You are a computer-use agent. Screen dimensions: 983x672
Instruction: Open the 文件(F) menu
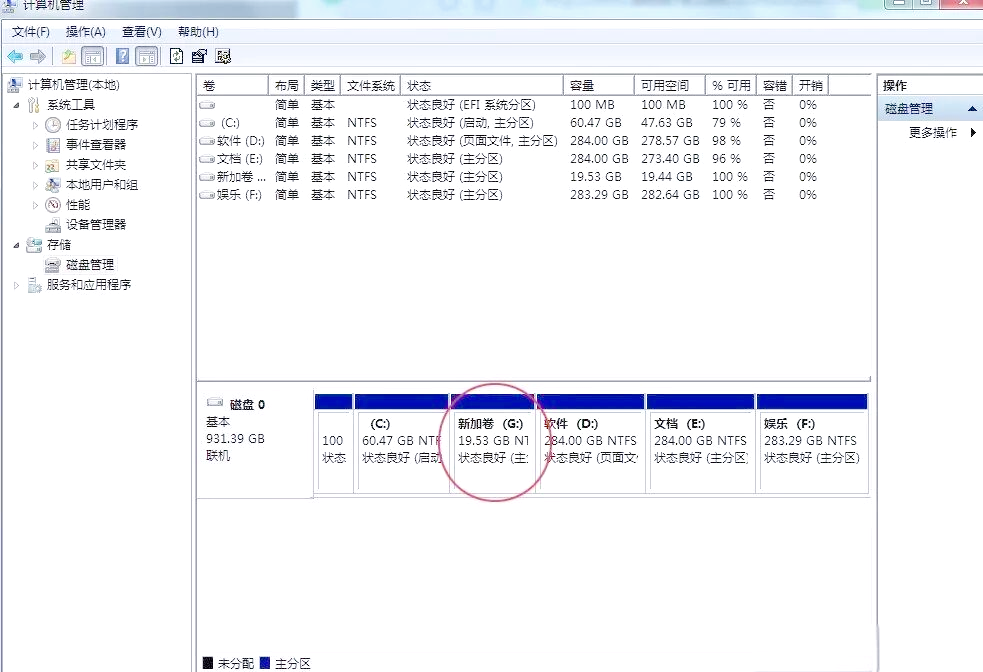(31, 32)
